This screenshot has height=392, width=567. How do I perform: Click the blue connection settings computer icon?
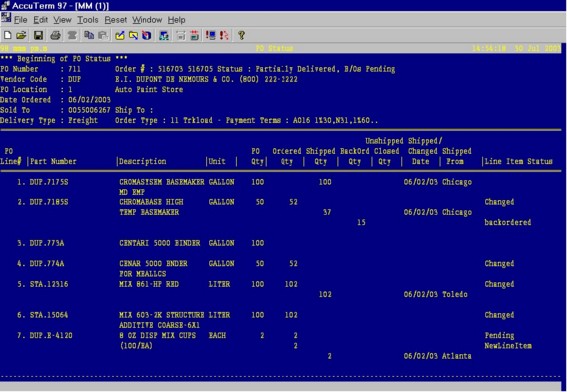click(x=164, y=35)
